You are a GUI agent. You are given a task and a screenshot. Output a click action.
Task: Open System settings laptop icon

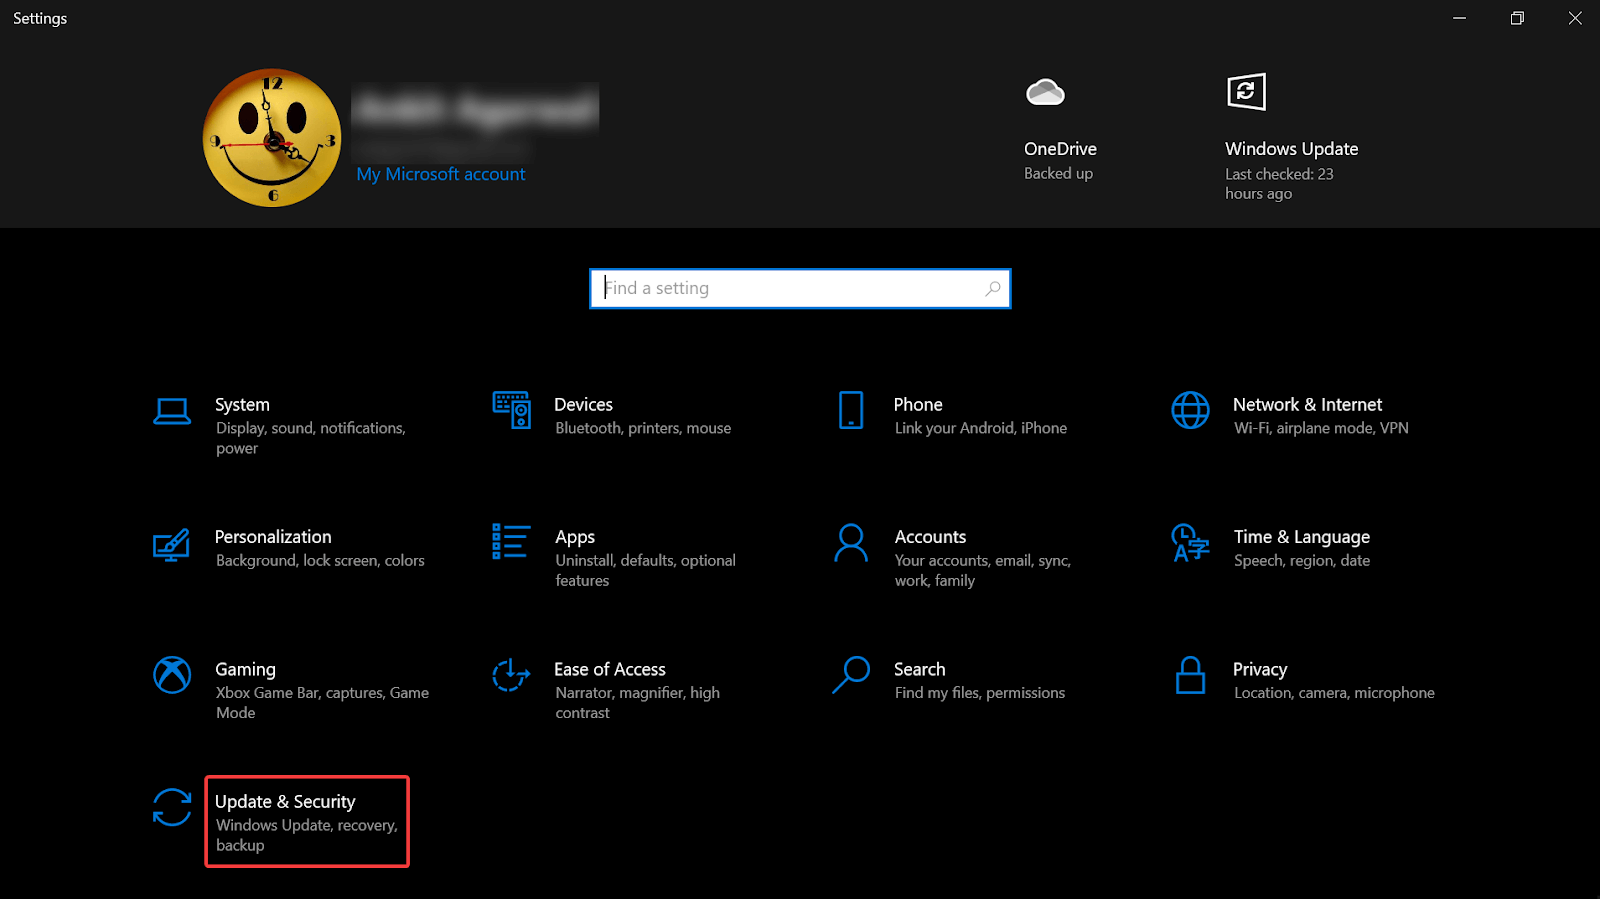click(x=172, y=411)
